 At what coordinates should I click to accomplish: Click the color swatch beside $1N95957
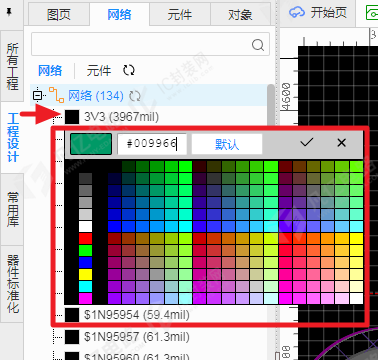72,337
